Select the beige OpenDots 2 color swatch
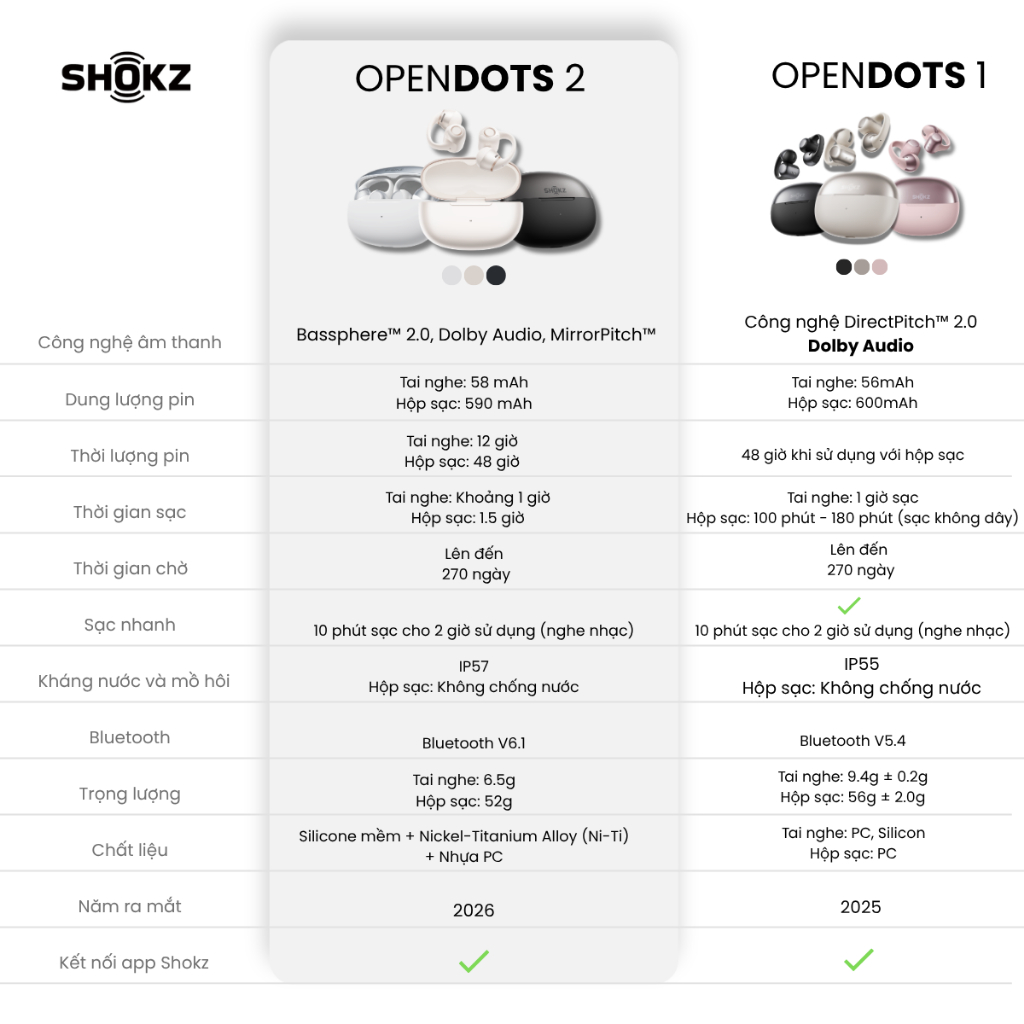Screen dimensions: 1024x1024 [x=474, y=275]
